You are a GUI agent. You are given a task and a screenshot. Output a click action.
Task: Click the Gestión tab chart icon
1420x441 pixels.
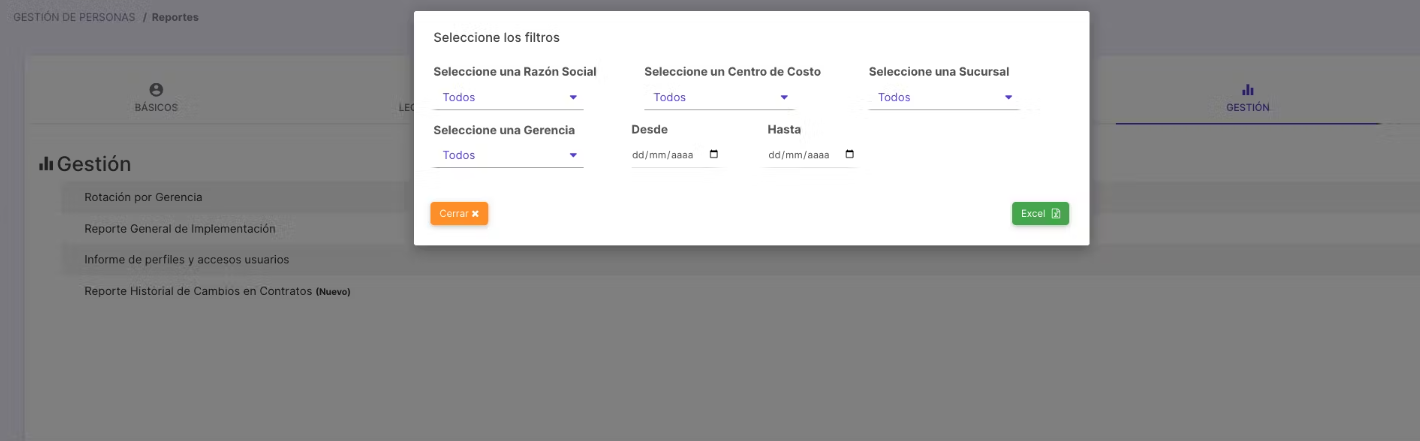coord(1248,90)
